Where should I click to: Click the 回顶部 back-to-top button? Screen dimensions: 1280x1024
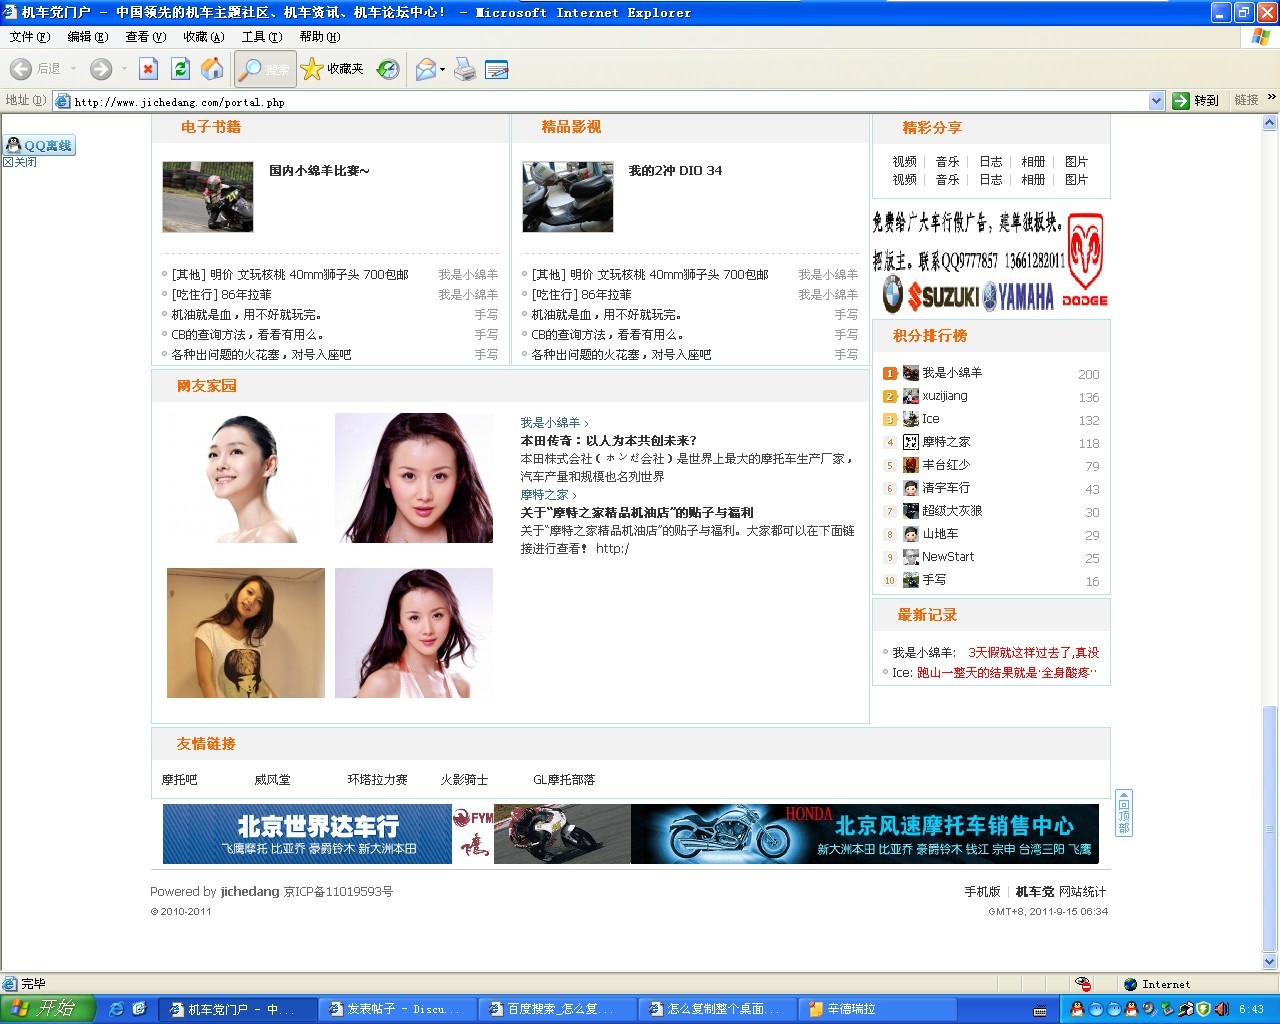click(1124, 813)
